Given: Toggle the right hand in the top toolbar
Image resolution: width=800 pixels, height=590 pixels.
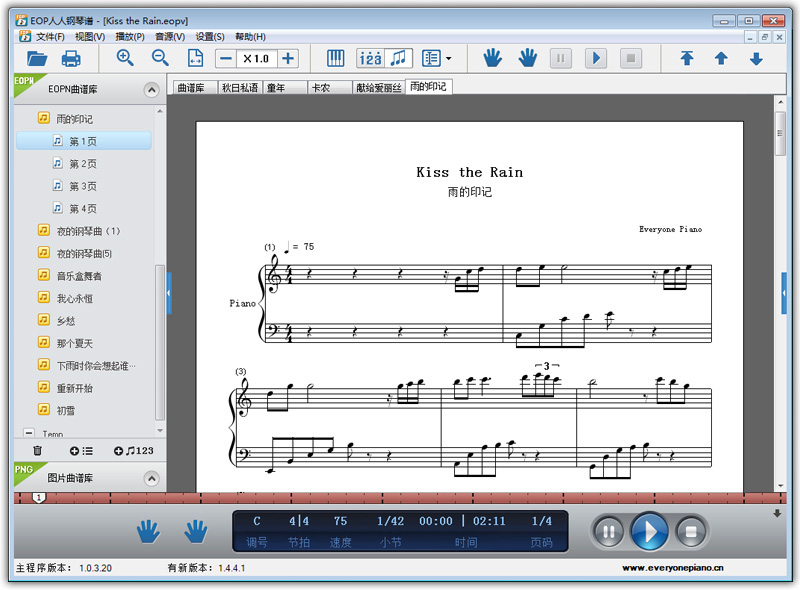Looking at the screenshot, I should tap(527, 58).
